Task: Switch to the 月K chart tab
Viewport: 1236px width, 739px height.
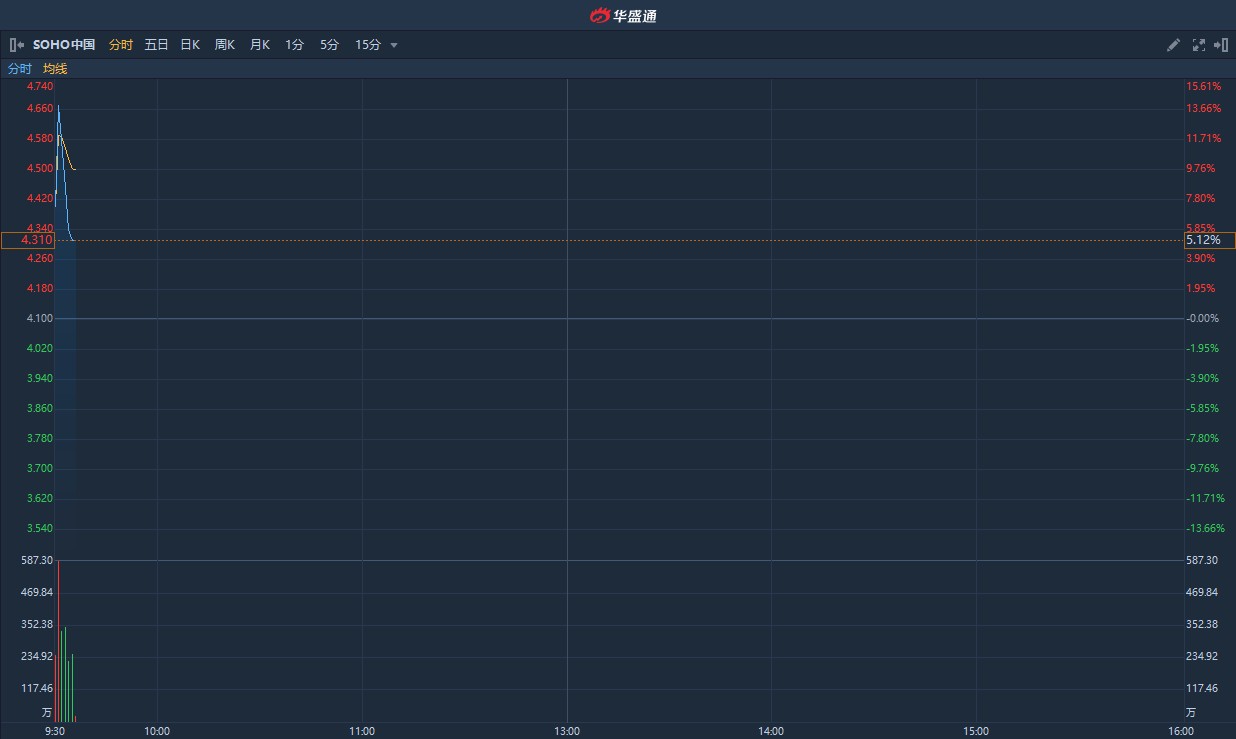Action: tap(260, 45)
